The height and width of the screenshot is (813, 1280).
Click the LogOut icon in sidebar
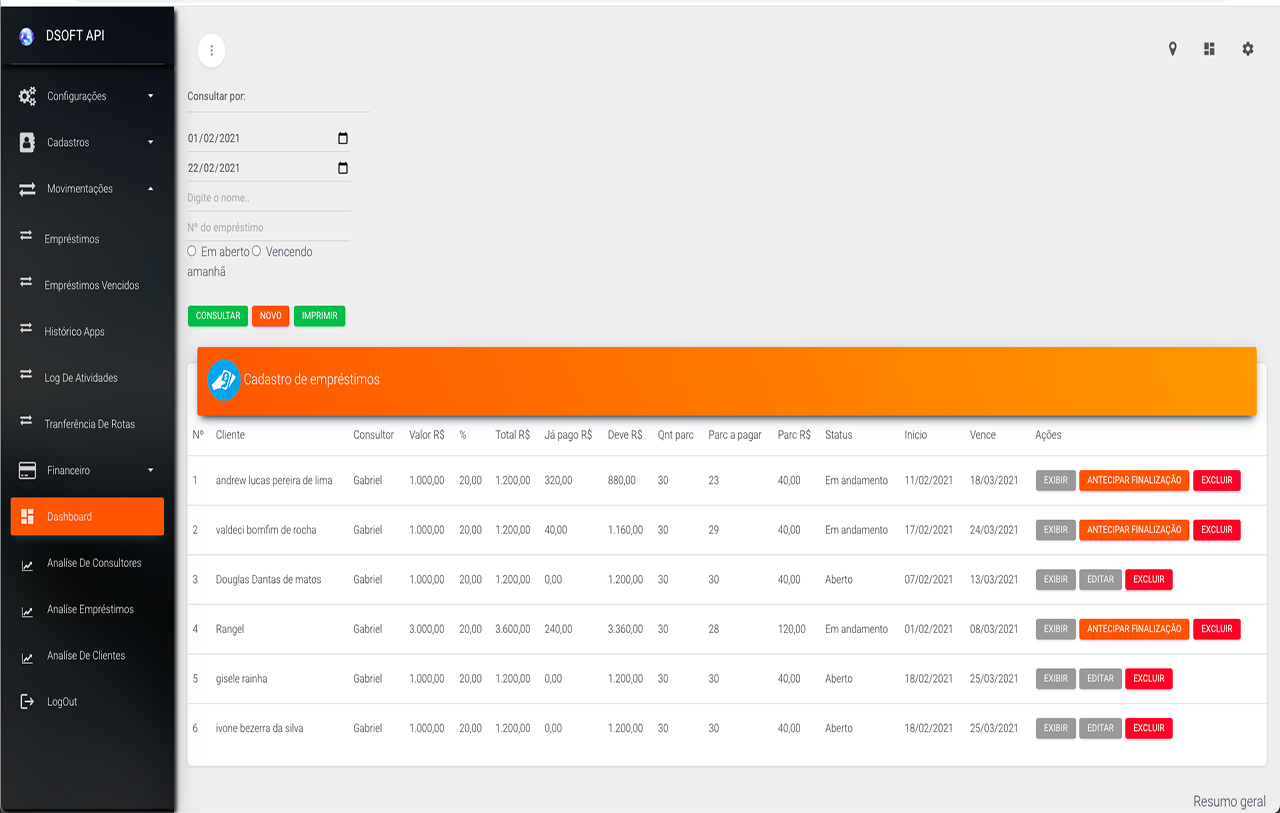27,702
